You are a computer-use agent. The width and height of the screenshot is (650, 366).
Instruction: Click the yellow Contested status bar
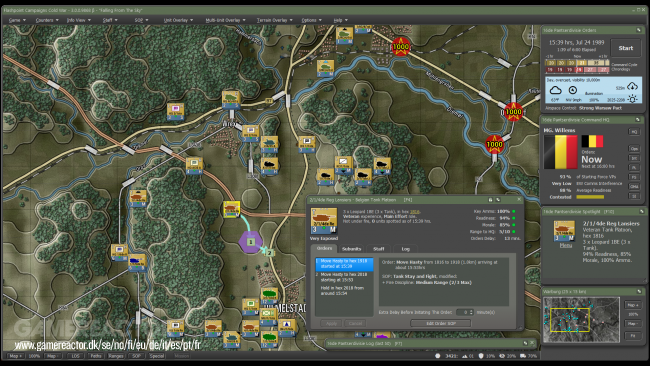(x=590, y=197)
